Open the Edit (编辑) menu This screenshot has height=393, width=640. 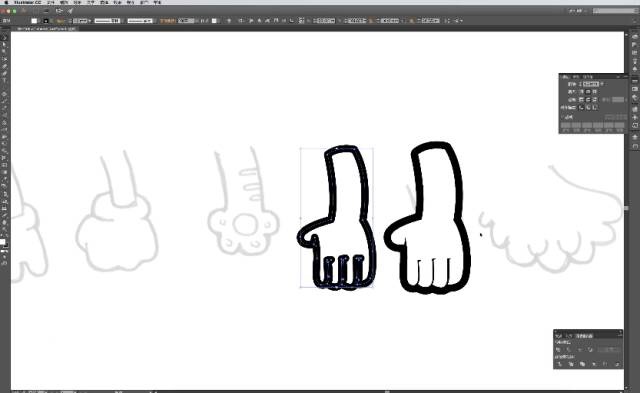point(64,2)
